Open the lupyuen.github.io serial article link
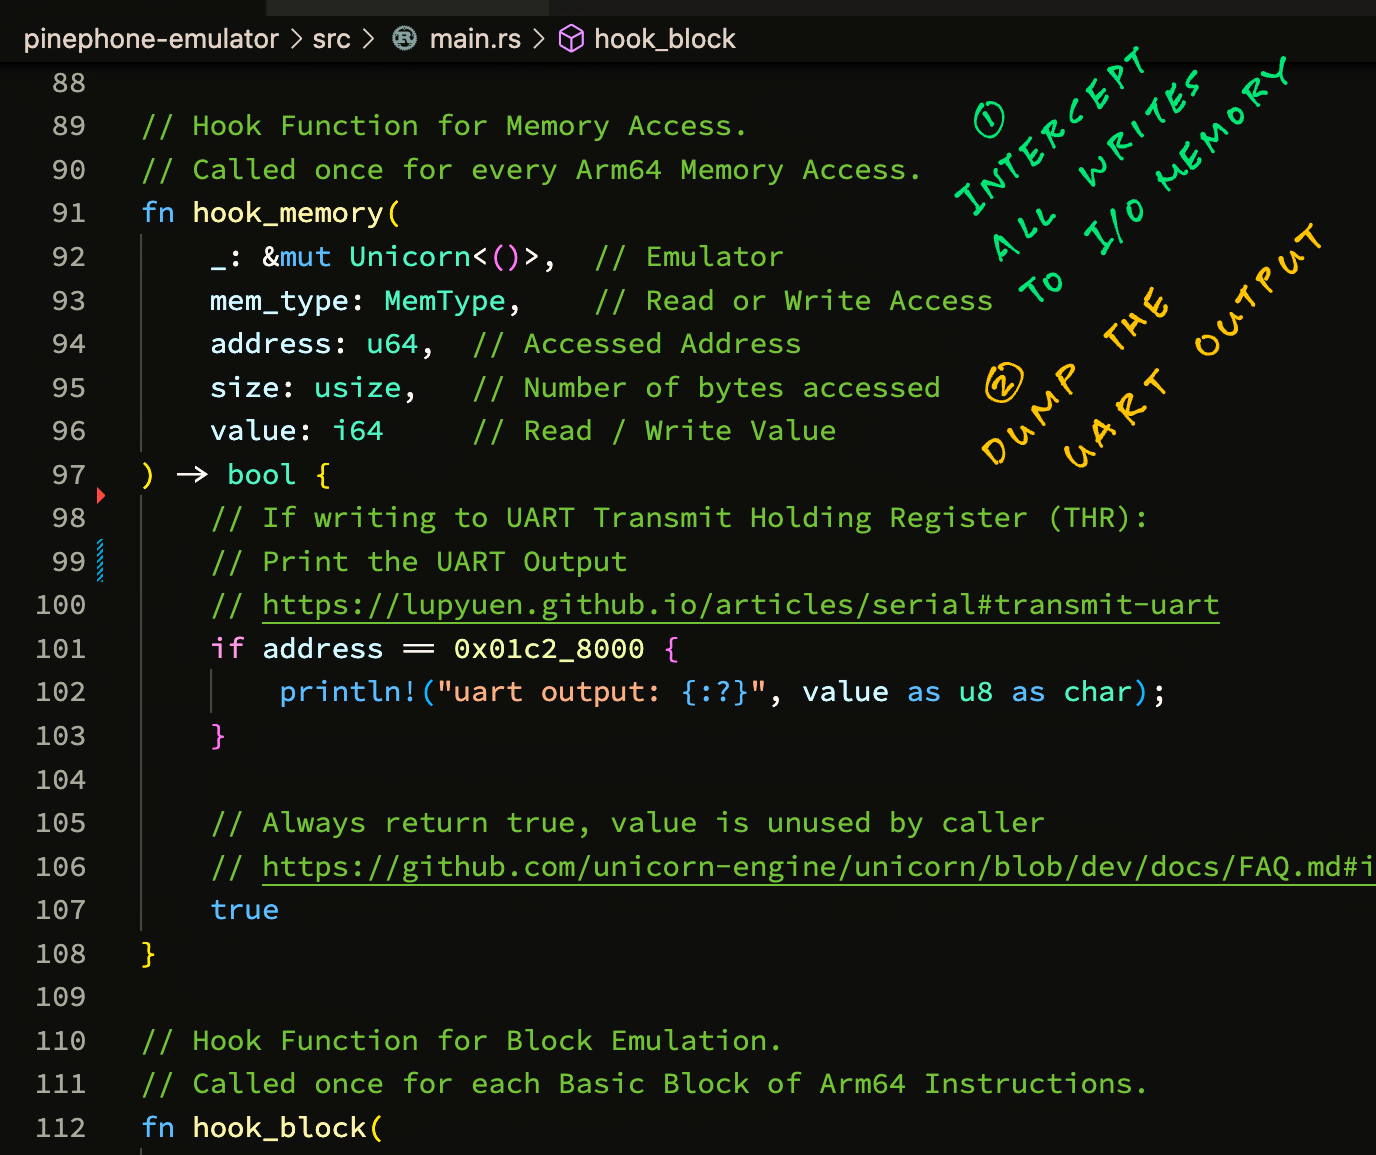 click(740, 605)
